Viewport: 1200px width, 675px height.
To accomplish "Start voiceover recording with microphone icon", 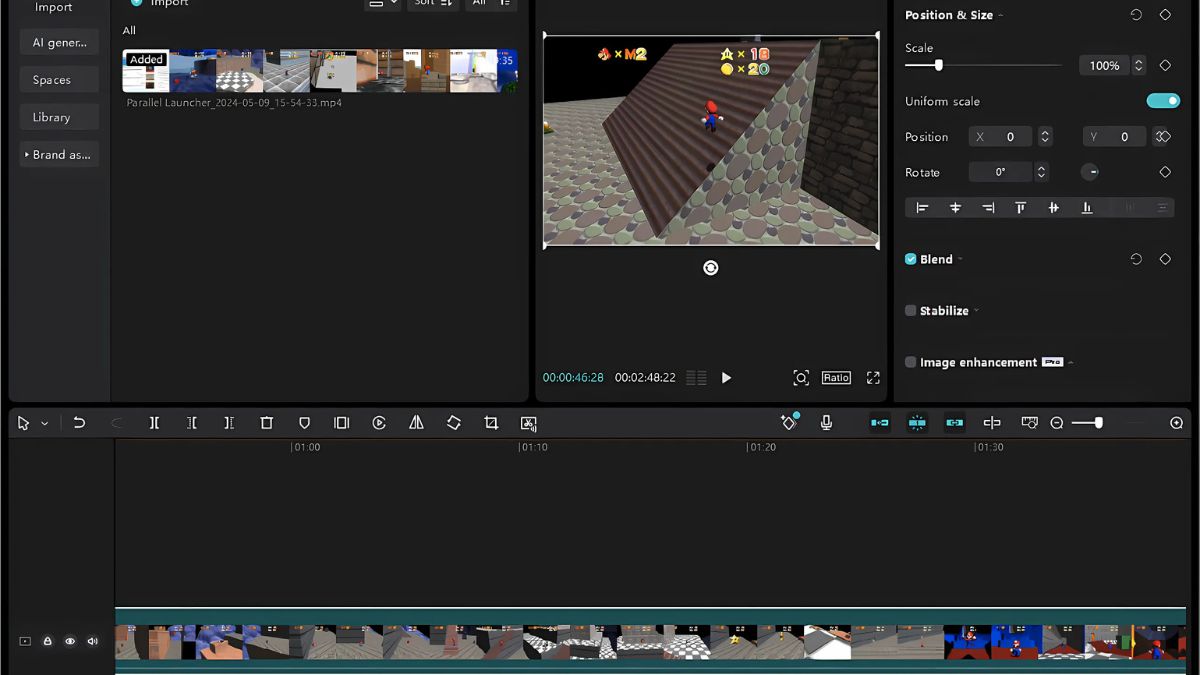I will point(826,423).
